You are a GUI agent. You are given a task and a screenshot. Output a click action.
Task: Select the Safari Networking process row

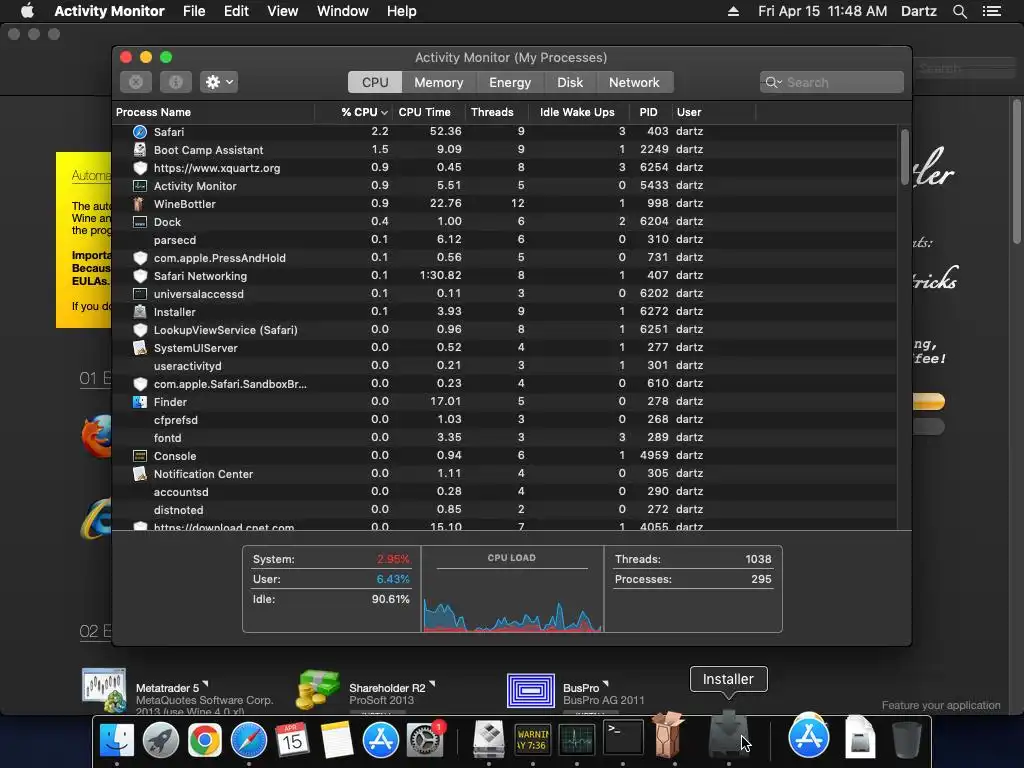(504, 276)
